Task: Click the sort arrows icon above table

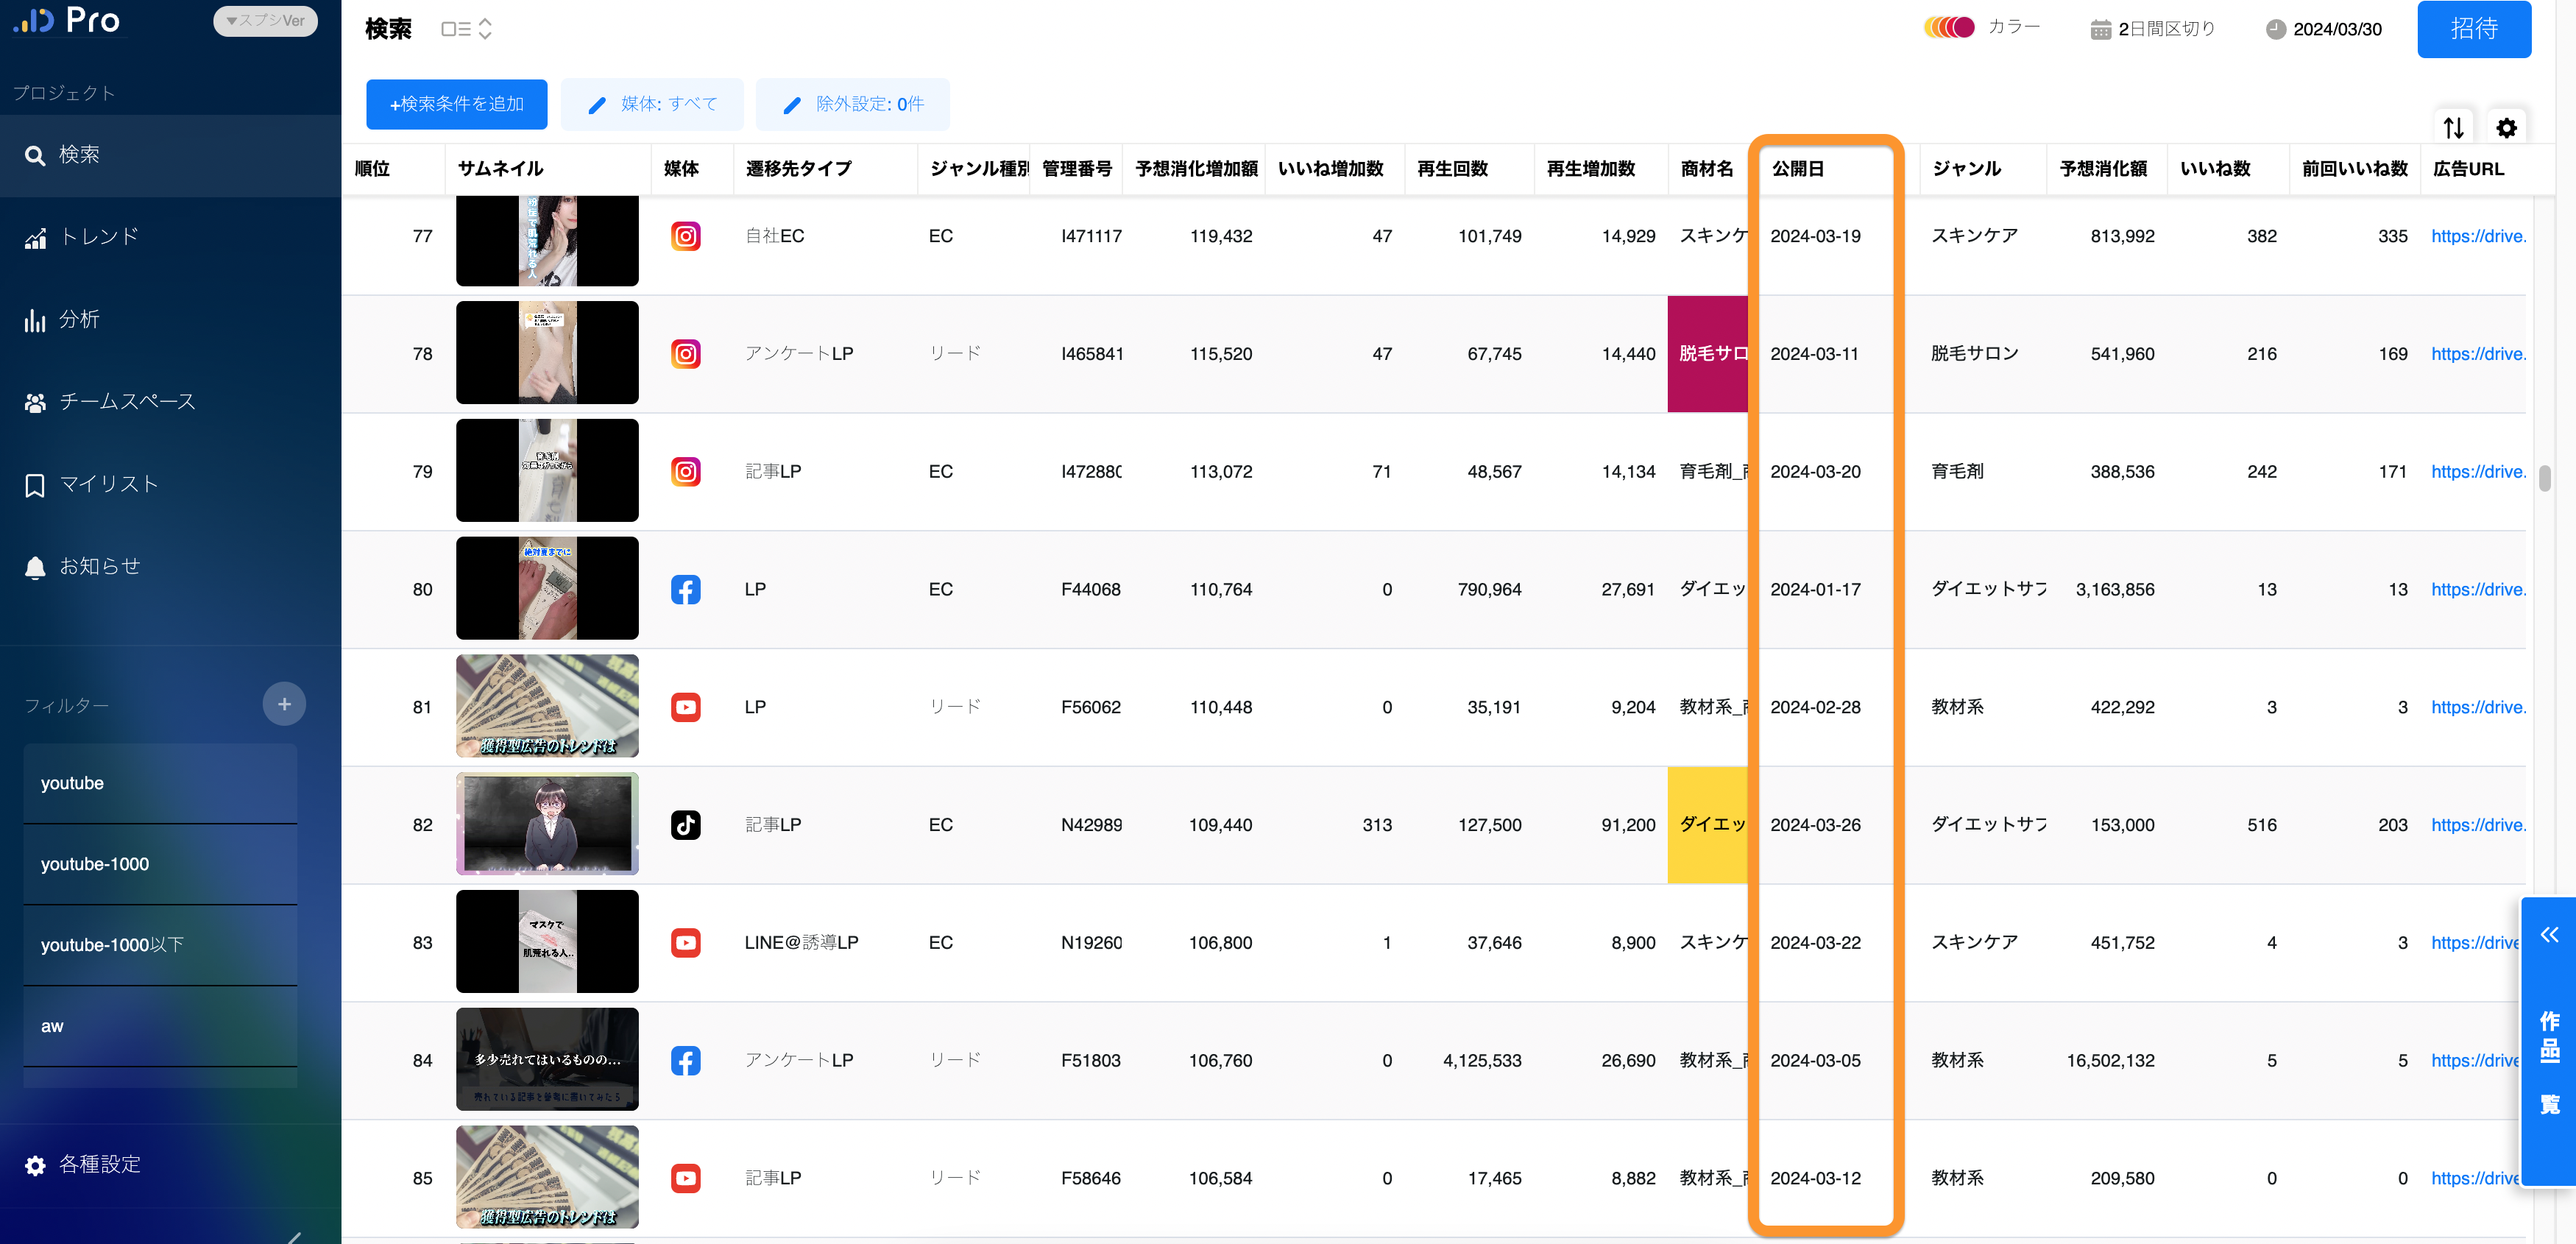Action: [x=2453, y=127]
